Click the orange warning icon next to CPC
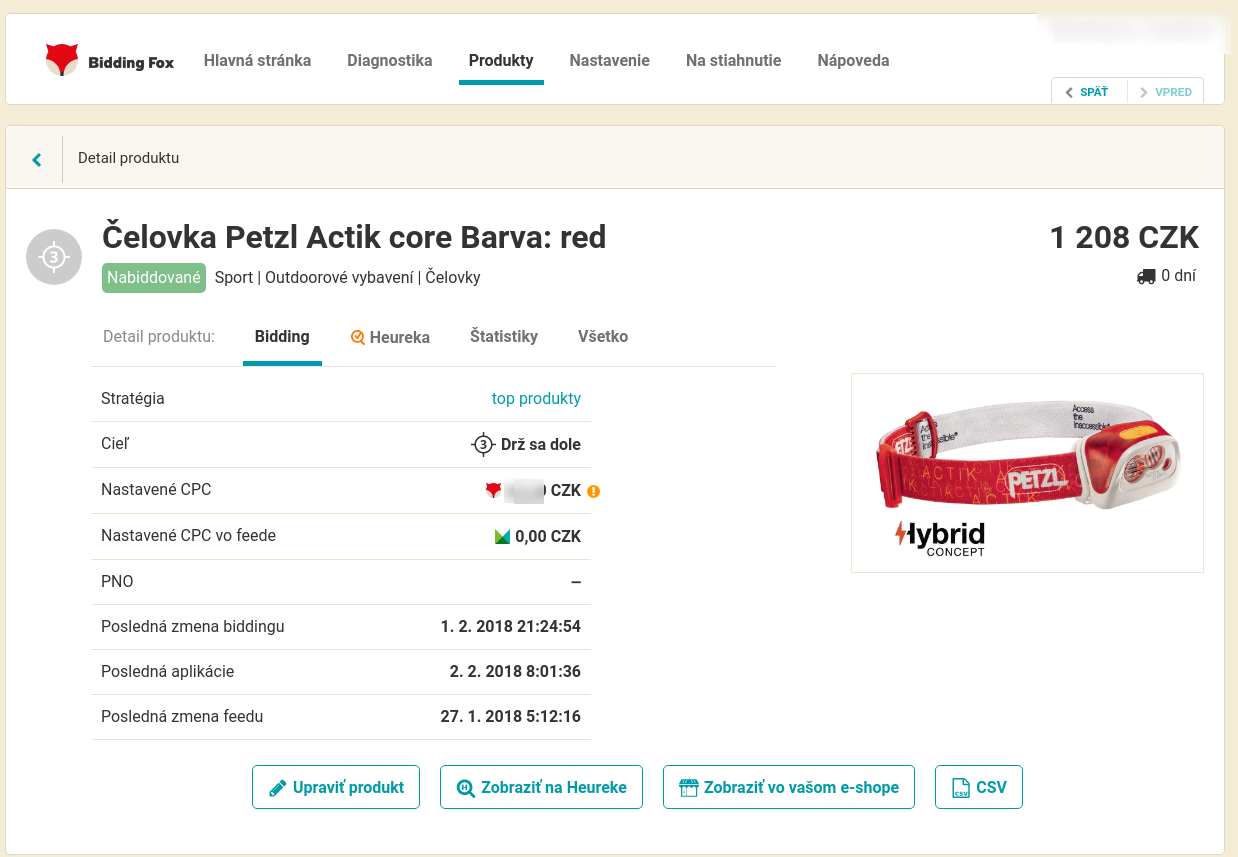This screenshot has height=857, width=1238. click(593, 491)
